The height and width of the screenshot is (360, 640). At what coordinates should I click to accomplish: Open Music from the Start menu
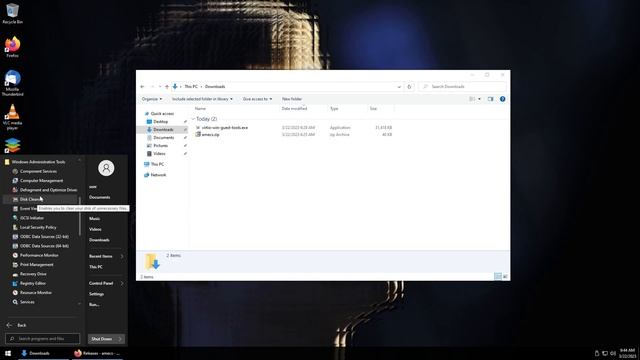point(94,219)
